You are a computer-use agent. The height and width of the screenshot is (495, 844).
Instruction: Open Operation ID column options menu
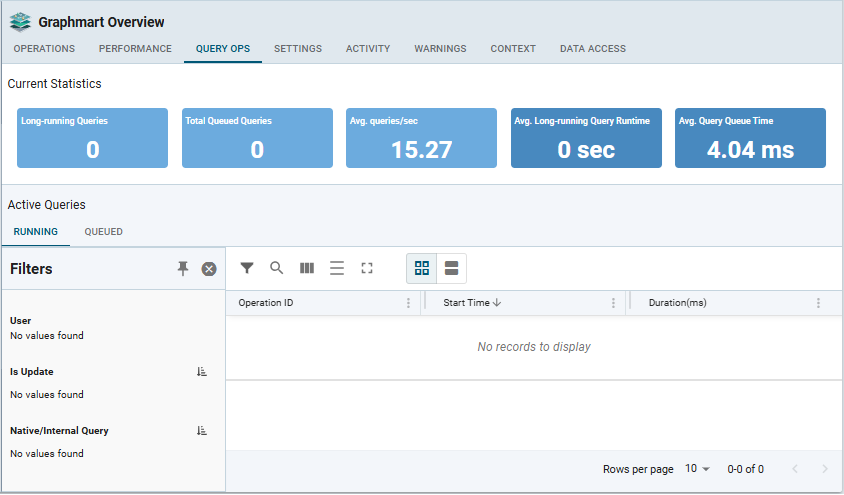click(x=408, y=303)
